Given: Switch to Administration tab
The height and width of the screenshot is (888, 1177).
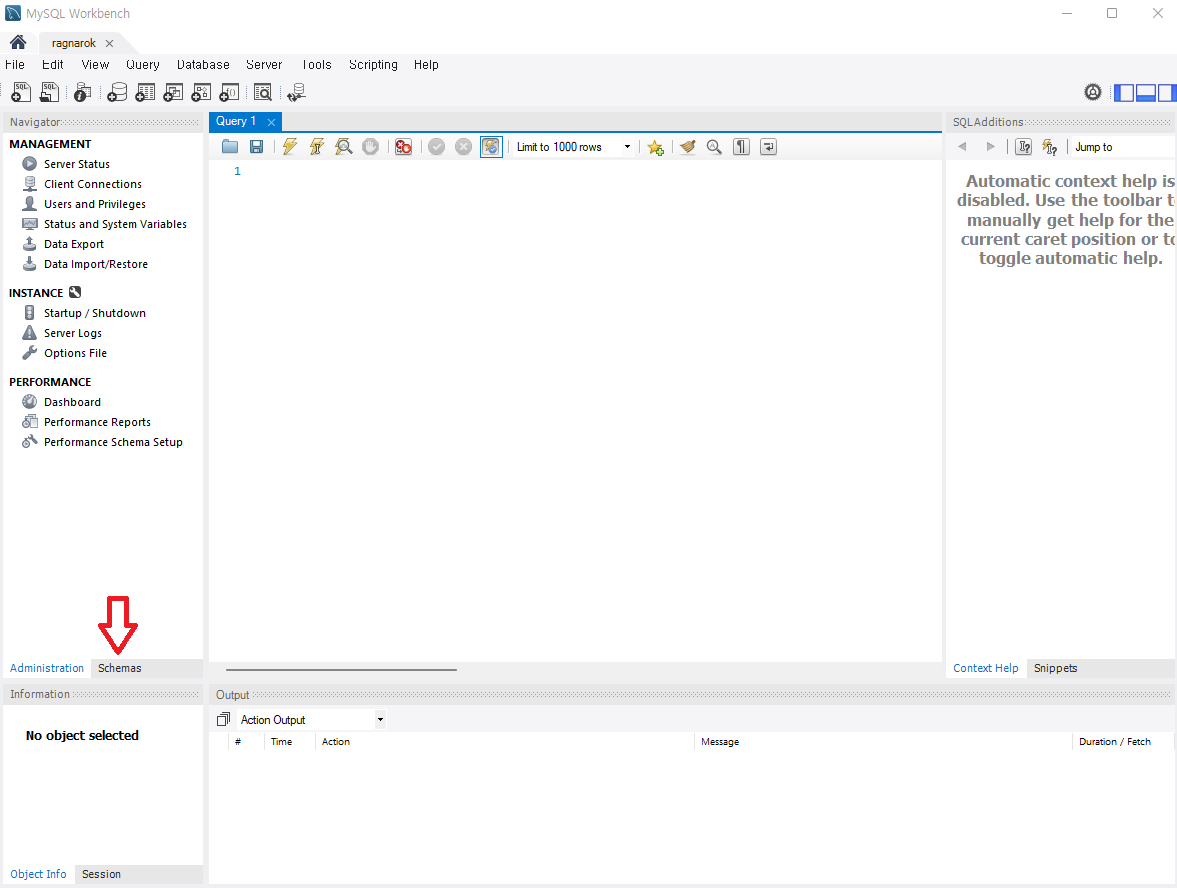Looking at the screenshot, I should pos(47,668).
